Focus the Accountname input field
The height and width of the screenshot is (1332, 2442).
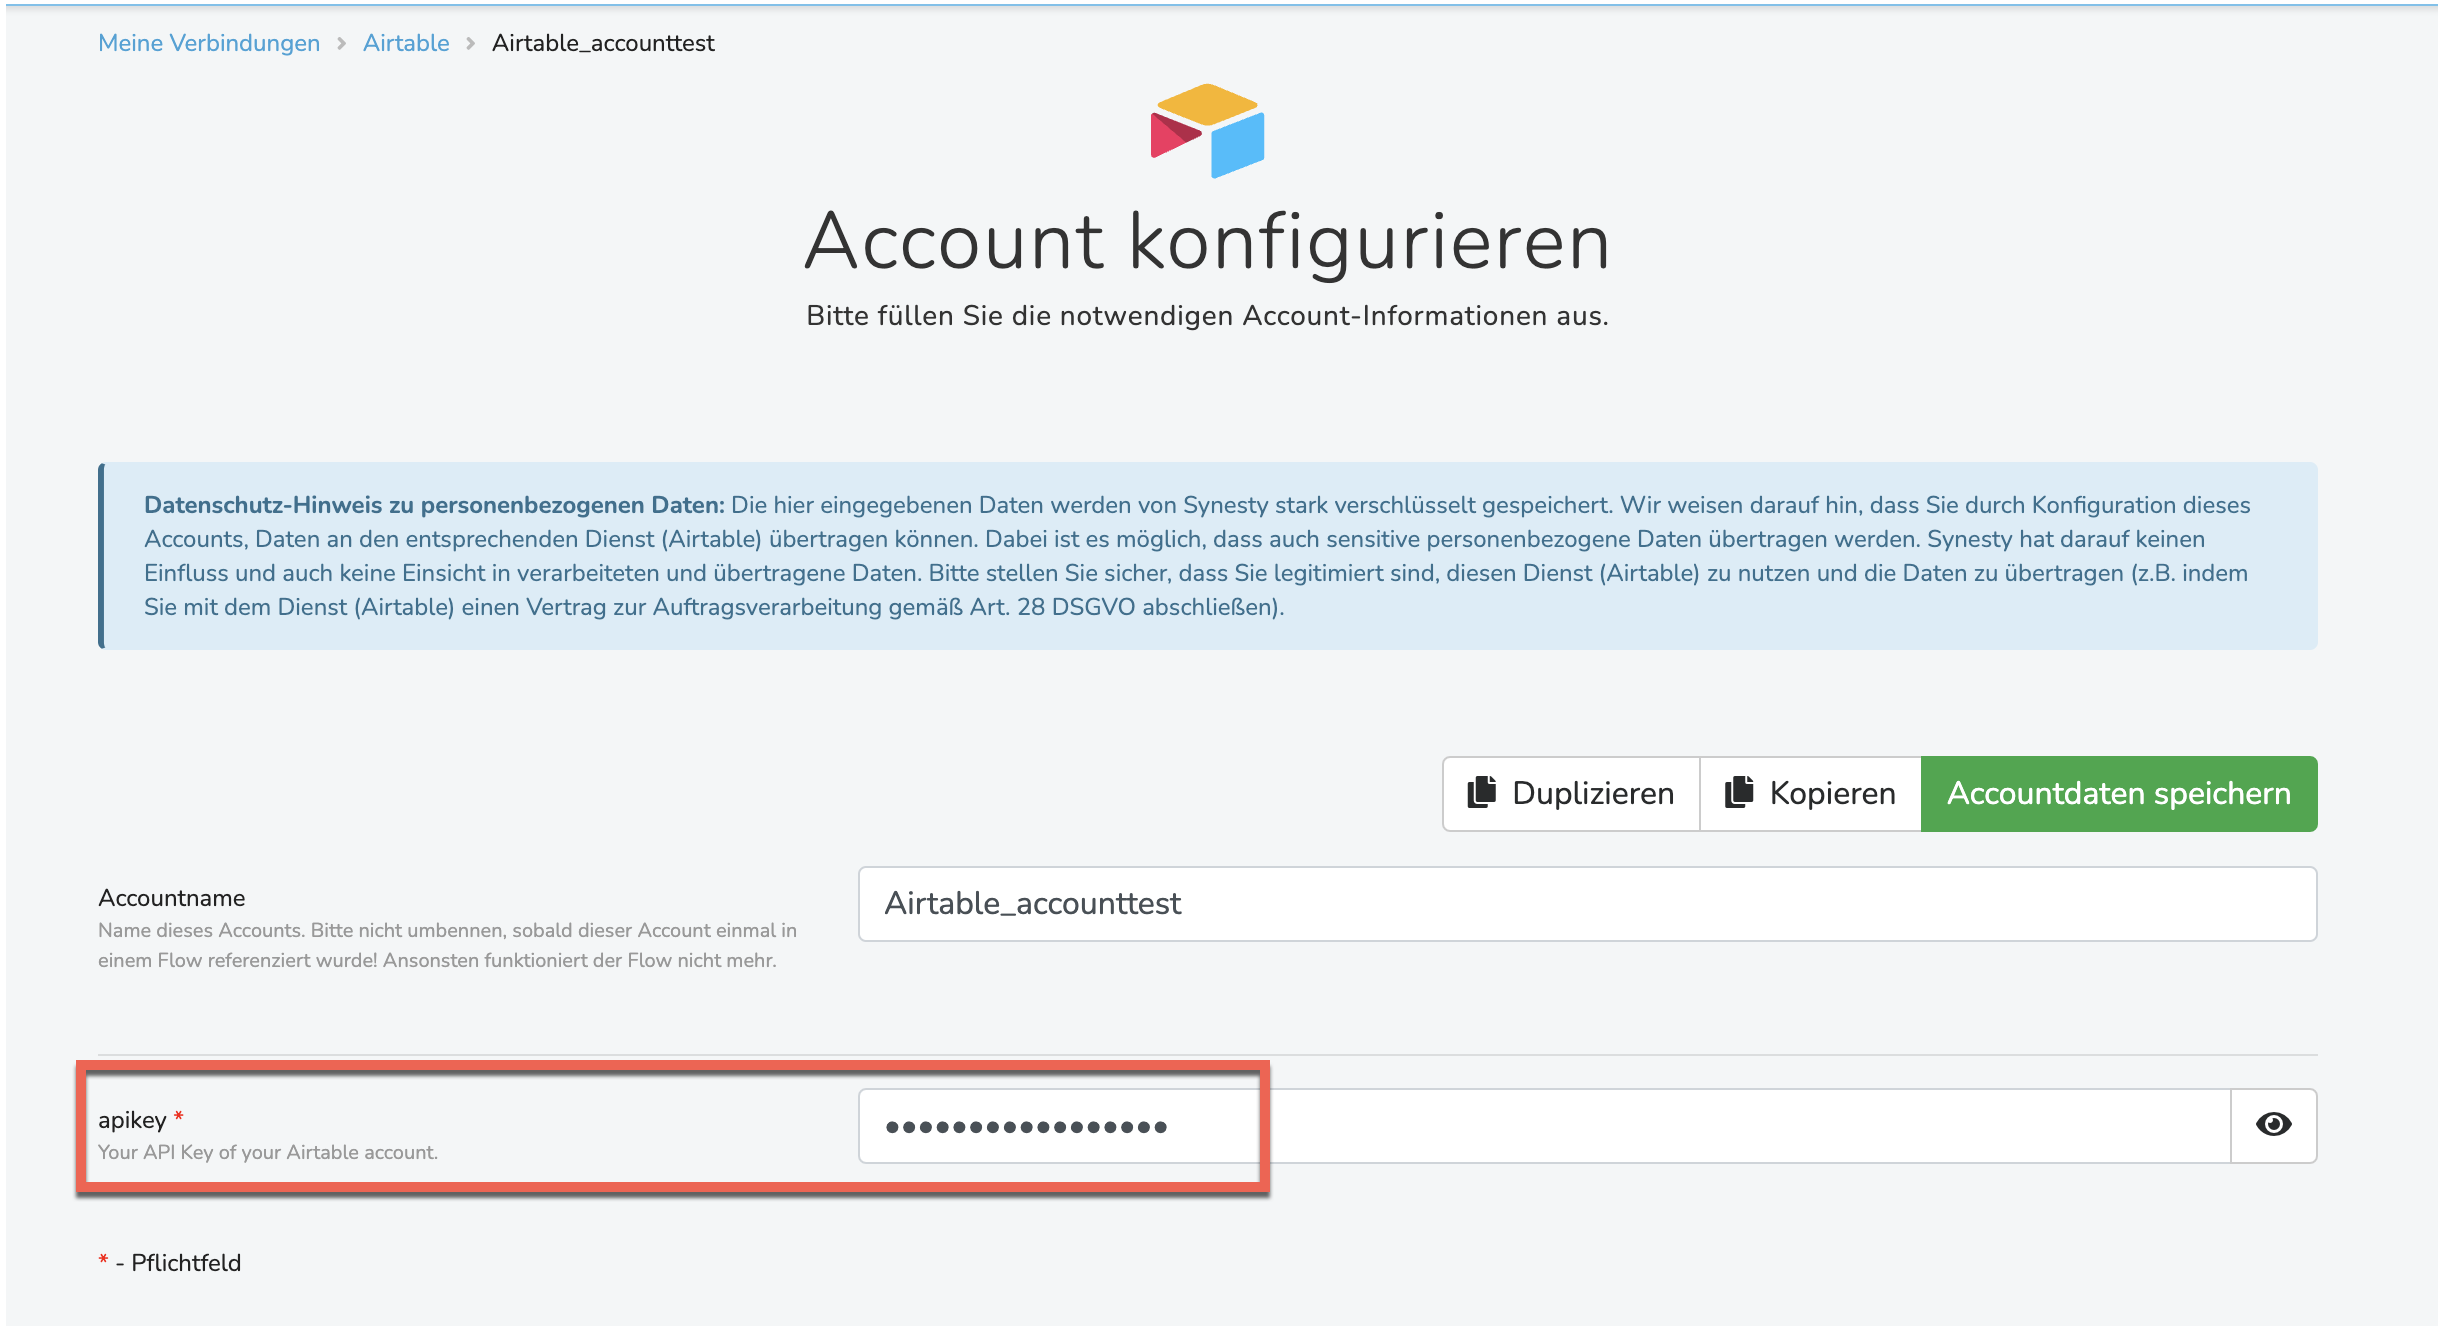[x=1587, y=904]
